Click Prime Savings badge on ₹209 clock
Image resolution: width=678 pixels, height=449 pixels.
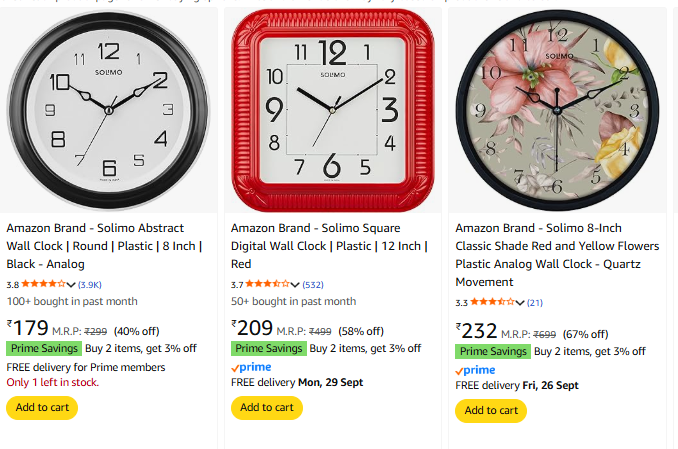coord(268,348)
